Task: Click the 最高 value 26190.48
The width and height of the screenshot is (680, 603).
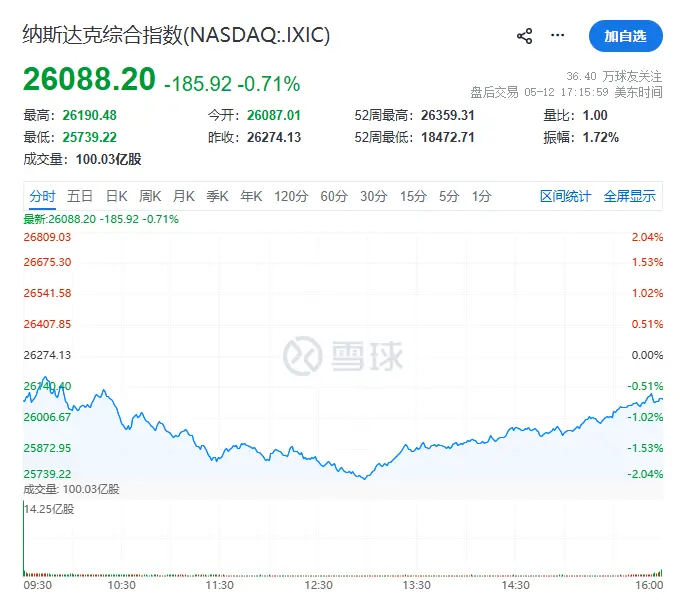Action: [x=89, y=115]
